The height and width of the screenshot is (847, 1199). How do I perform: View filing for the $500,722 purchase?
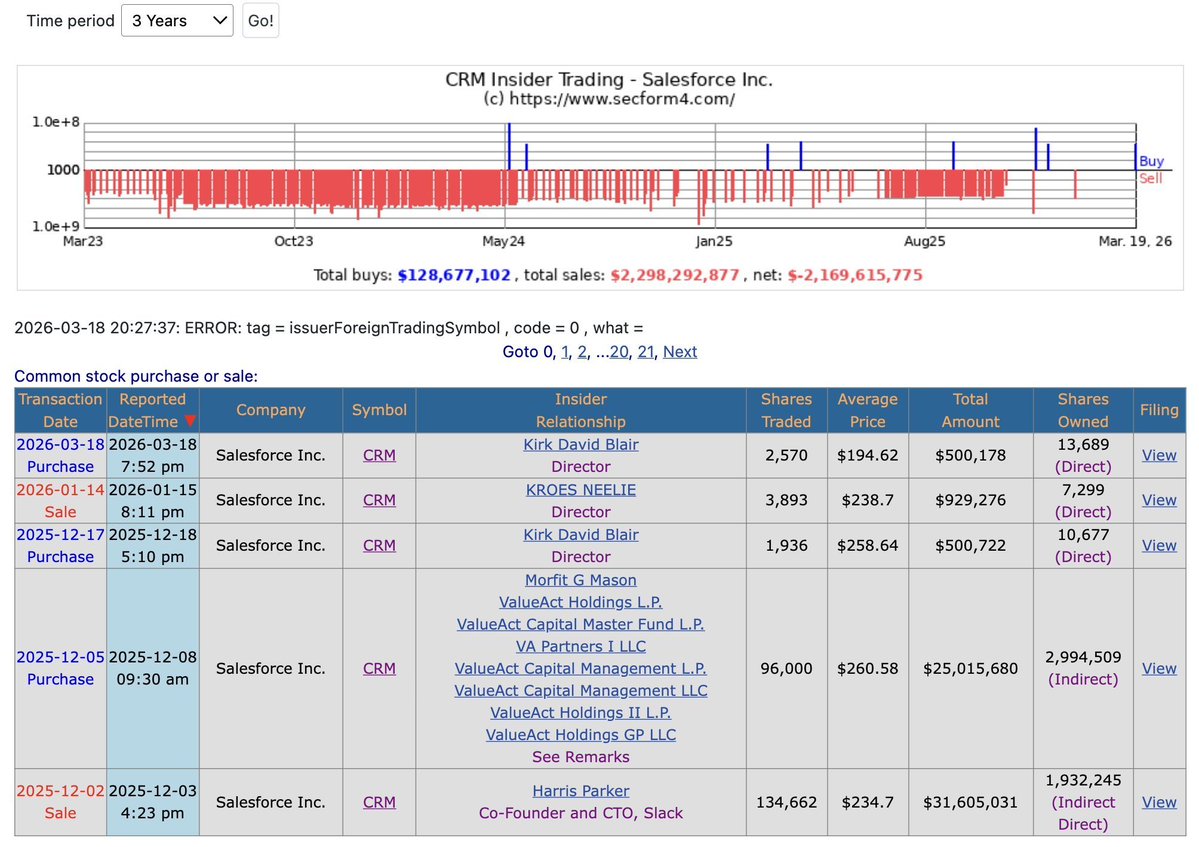[x=1159, y=545]
